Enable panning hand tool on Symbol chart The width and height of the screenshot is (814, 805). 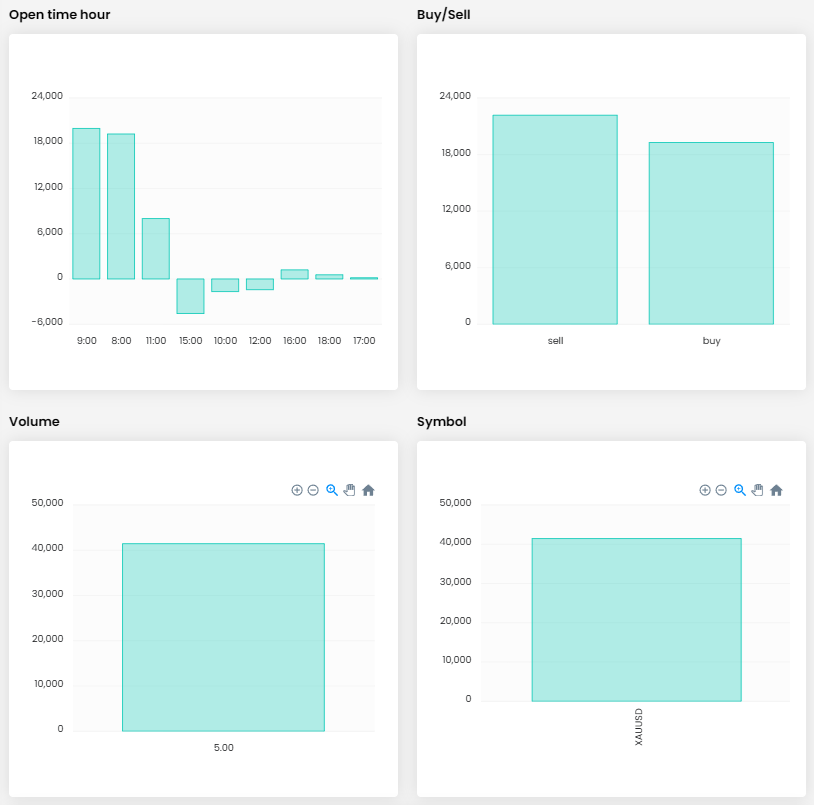(x=757, y=490)
